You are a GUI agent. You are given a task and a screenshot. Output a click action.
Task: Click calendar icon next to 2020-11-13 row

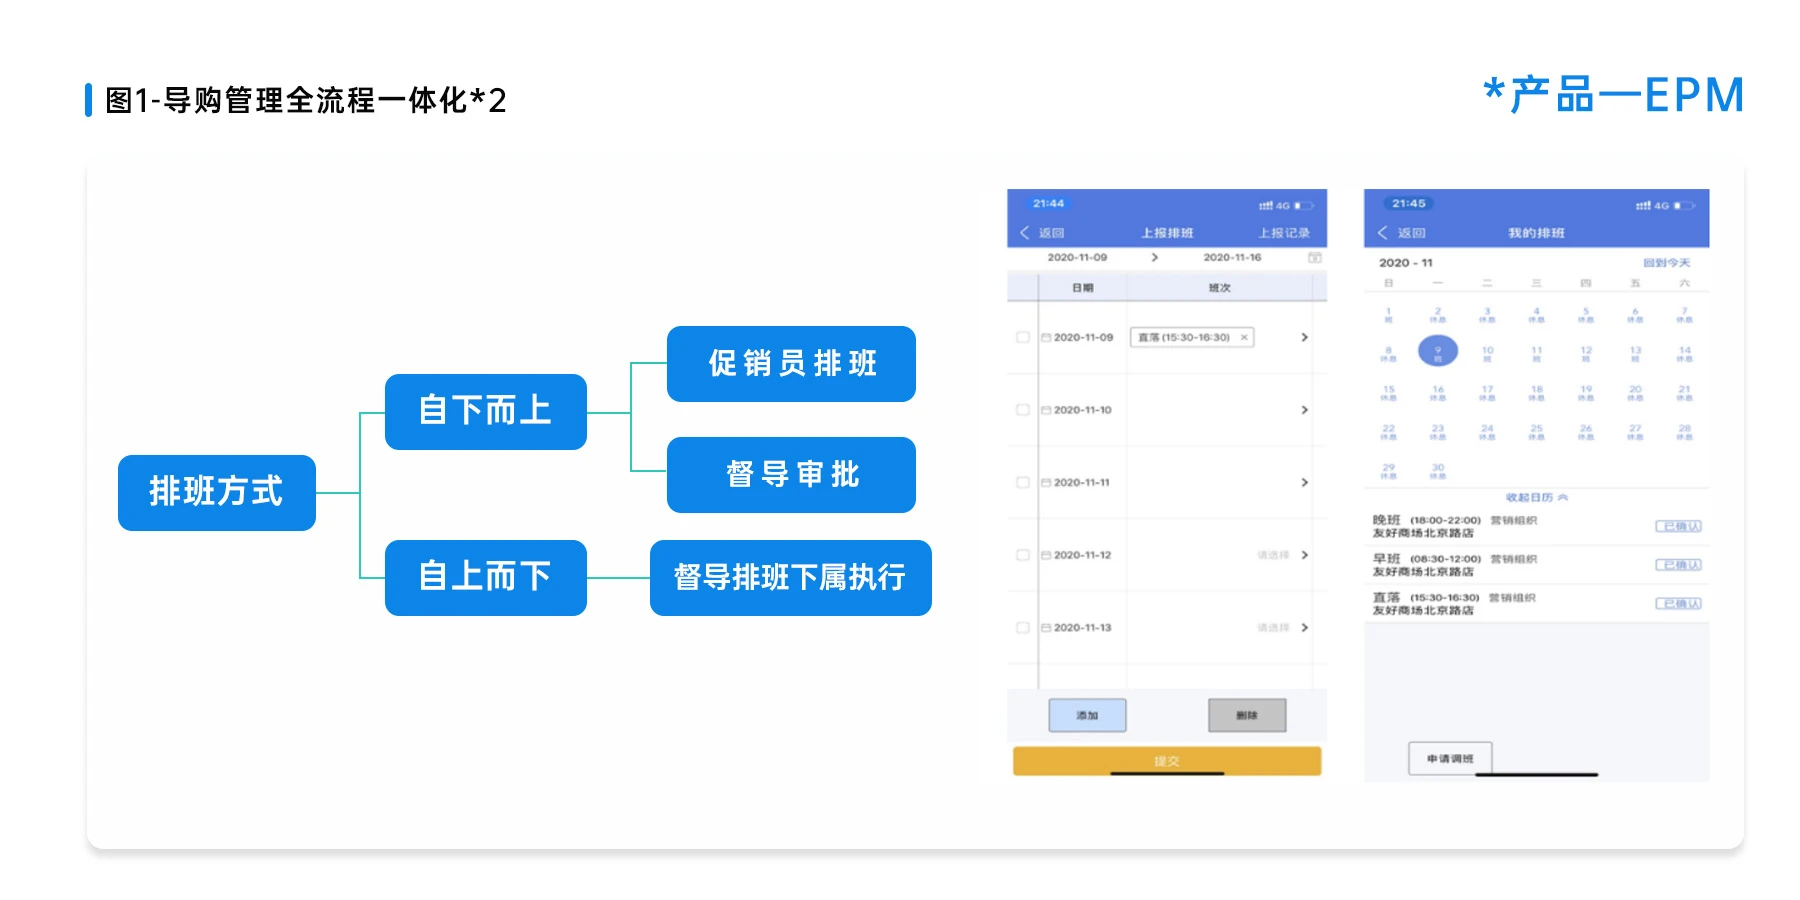1046,628
